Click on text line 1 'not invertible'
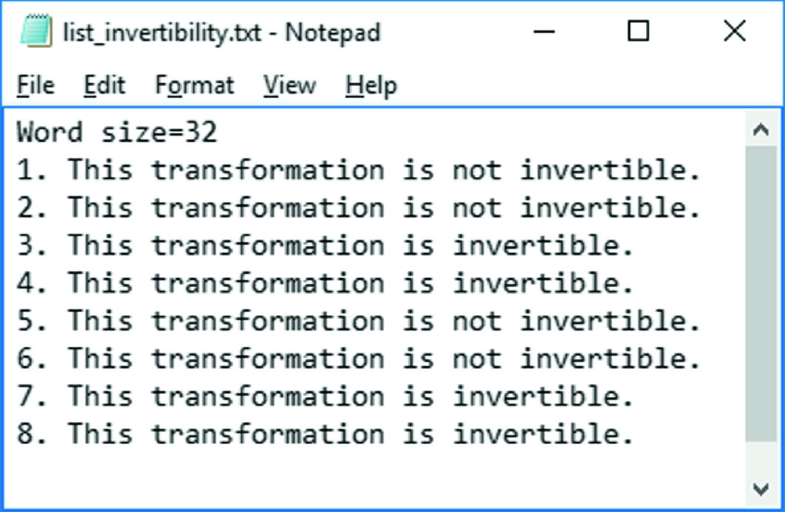The image size is (785, 512). [576, 170]
